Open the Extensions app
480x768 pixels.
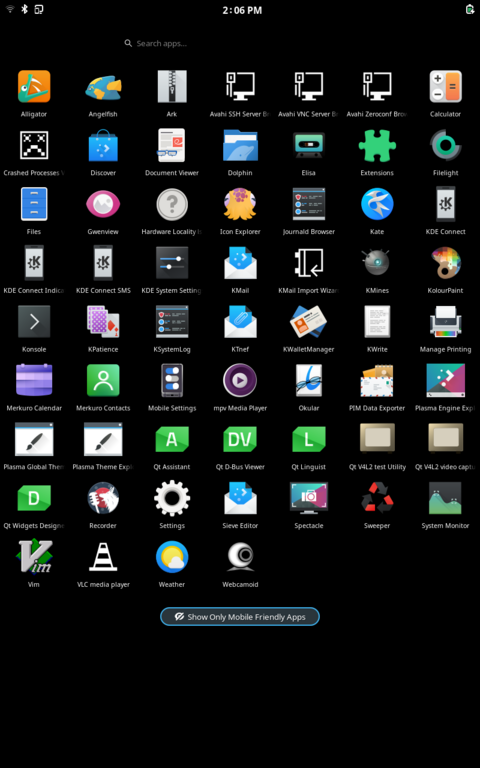point(377,145)
